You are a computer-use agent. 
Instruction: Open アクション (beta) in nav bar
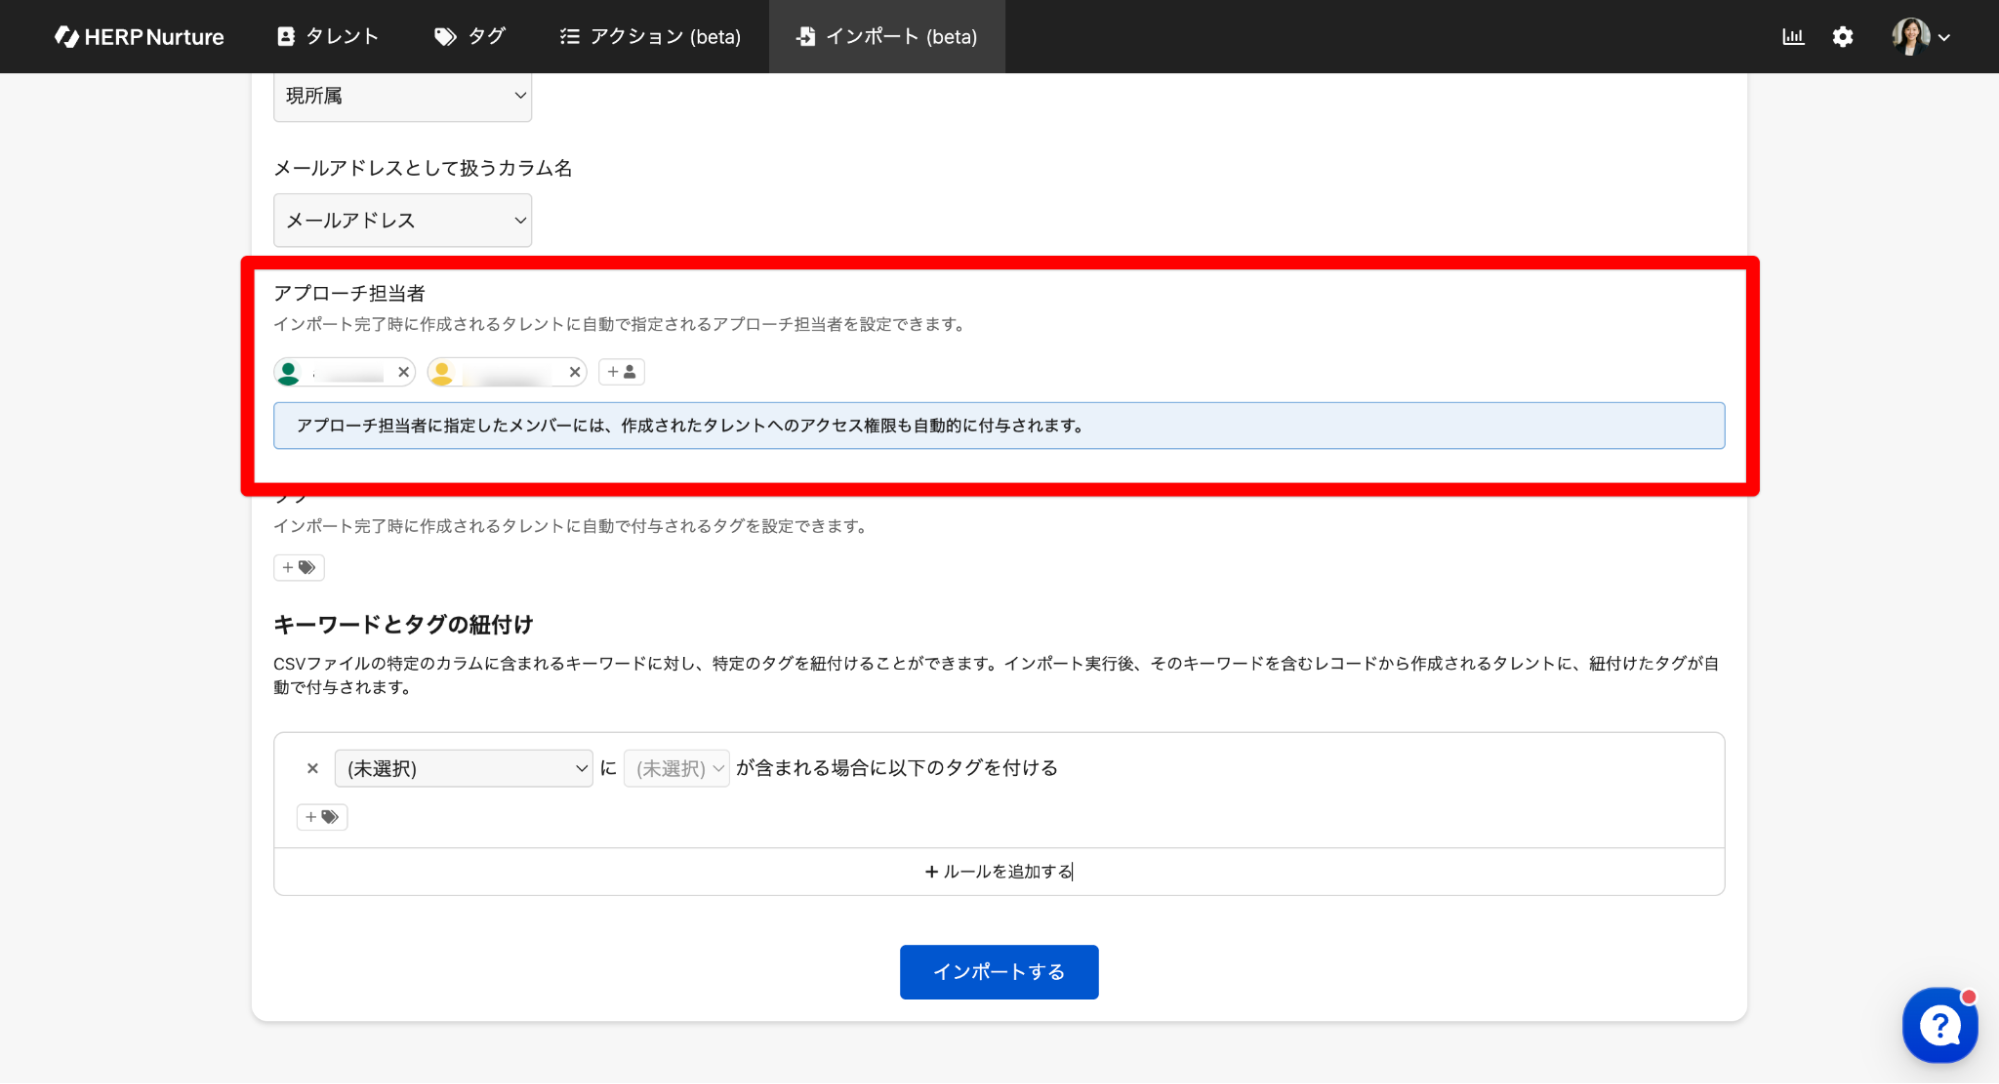[651, 37]
